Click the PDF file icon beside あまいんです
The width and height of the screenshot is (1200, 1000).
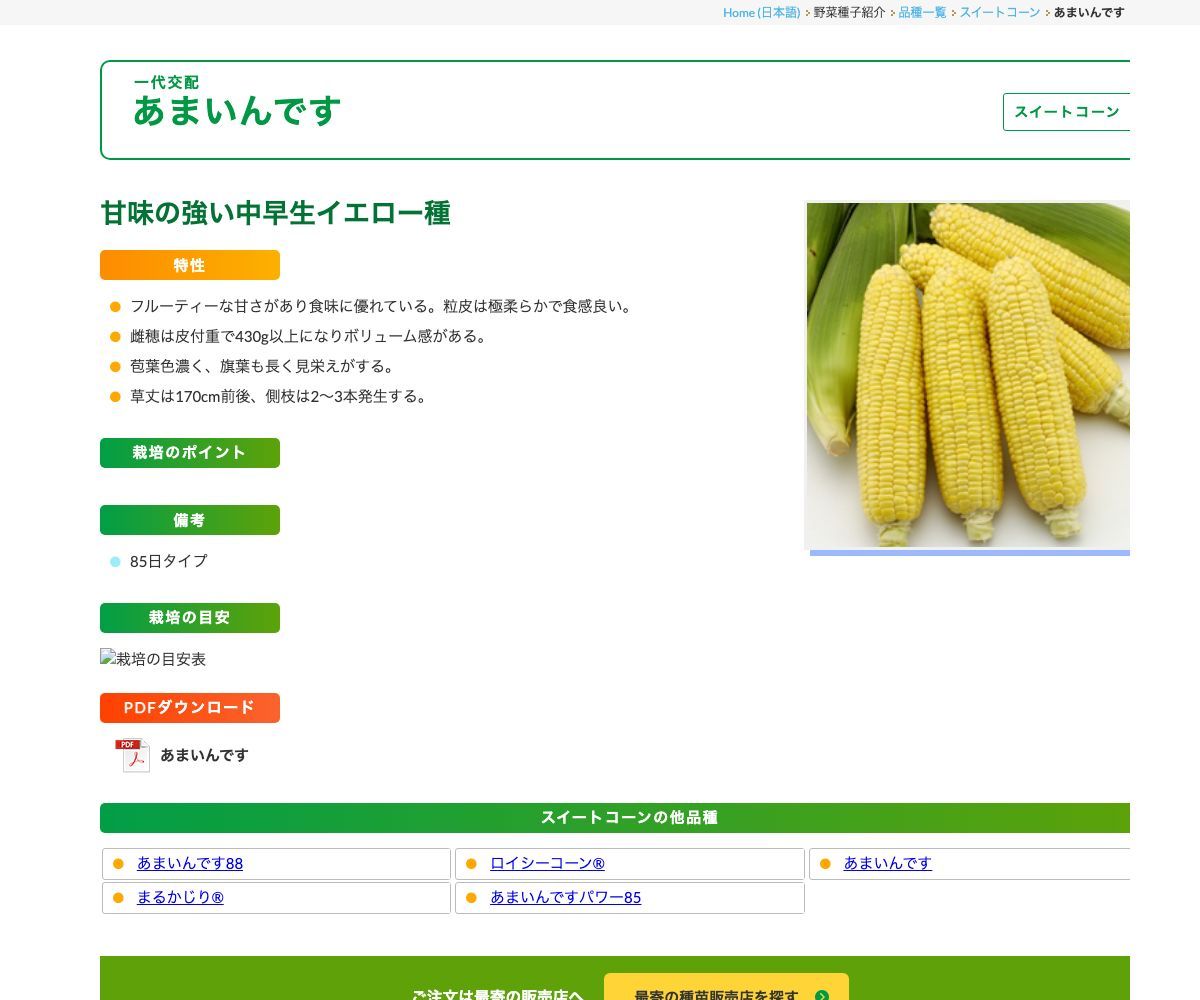tap(132, 755)
